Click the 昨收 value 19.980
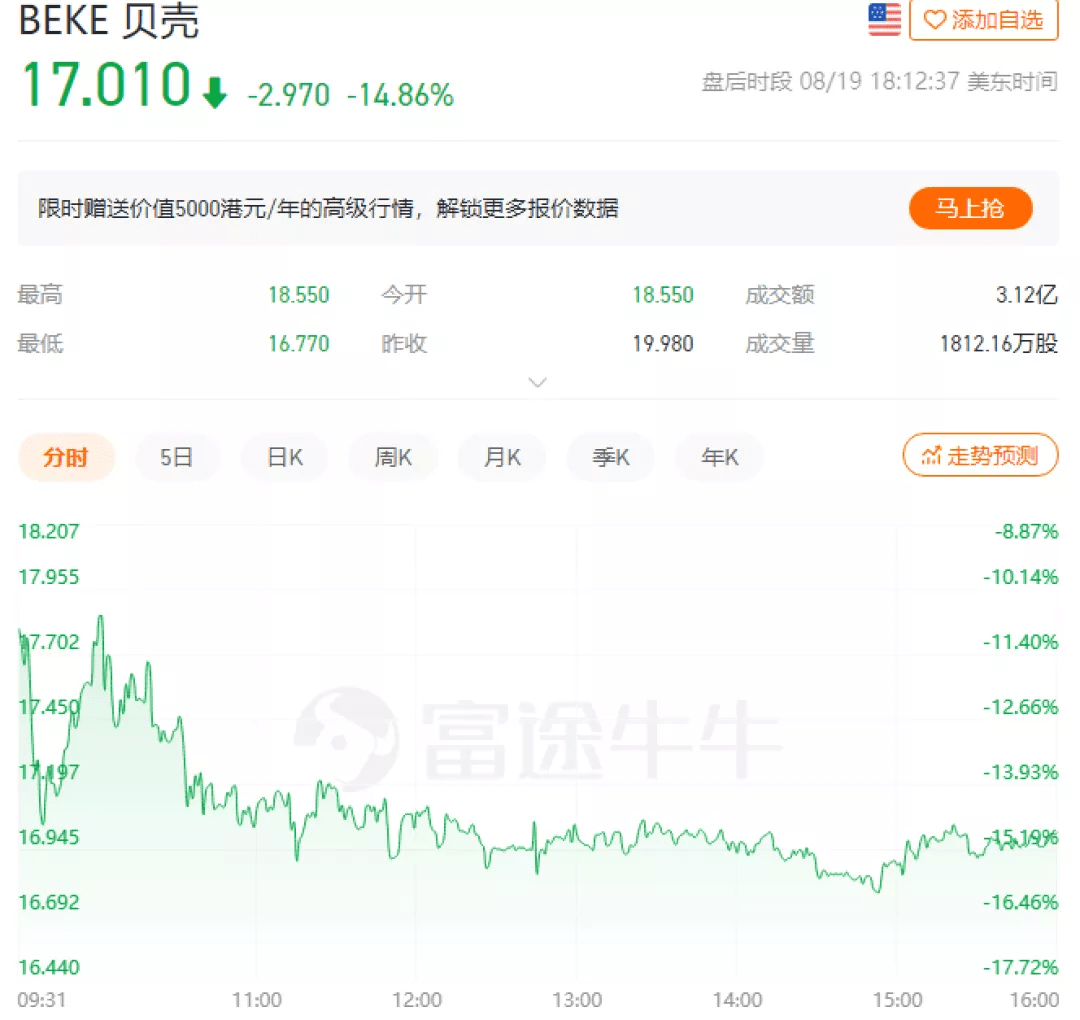This screenshot has width=1080, height=1020. click(x=663, y=343)
